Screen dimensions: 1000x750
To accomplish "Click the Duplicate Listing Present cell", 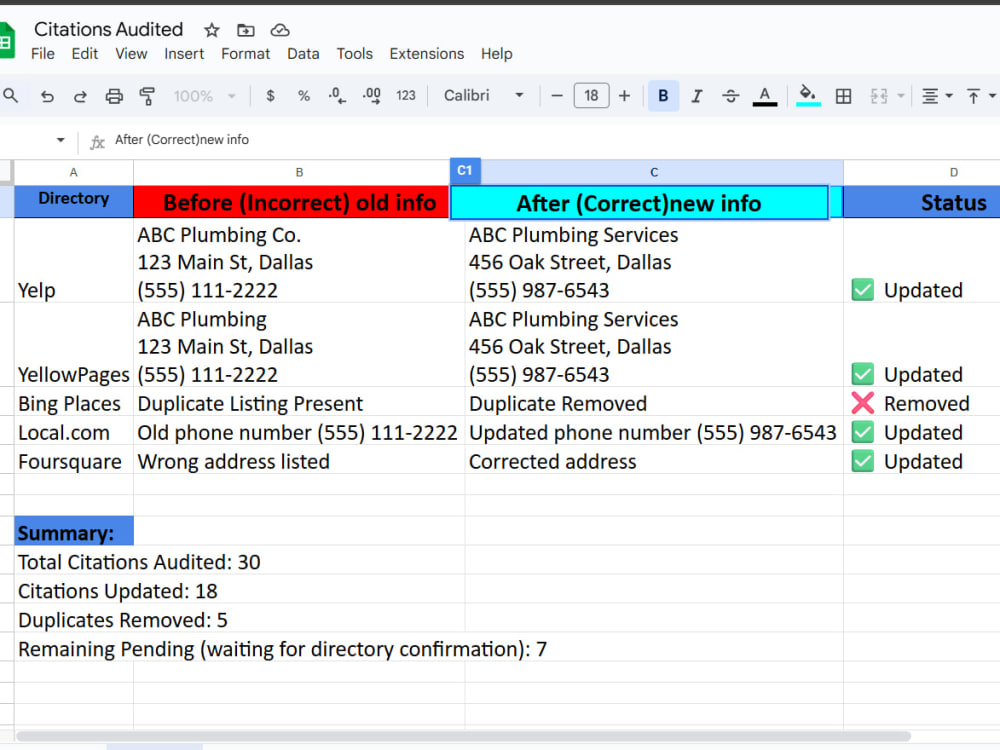I will pos(299,403).
